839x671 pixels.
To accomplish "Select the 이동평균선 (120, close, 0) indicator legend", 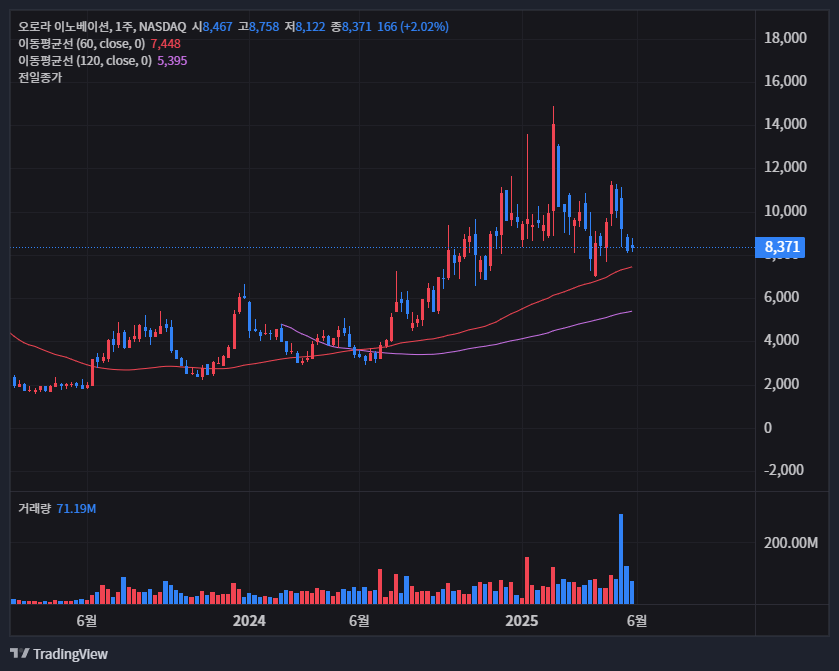I will [85, 61].
